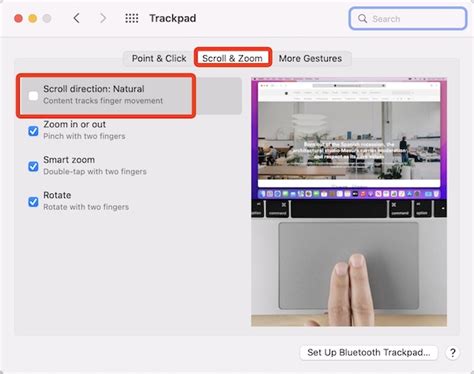Open help with the question mark button
The image size is (474, 374).
[452, 352]
